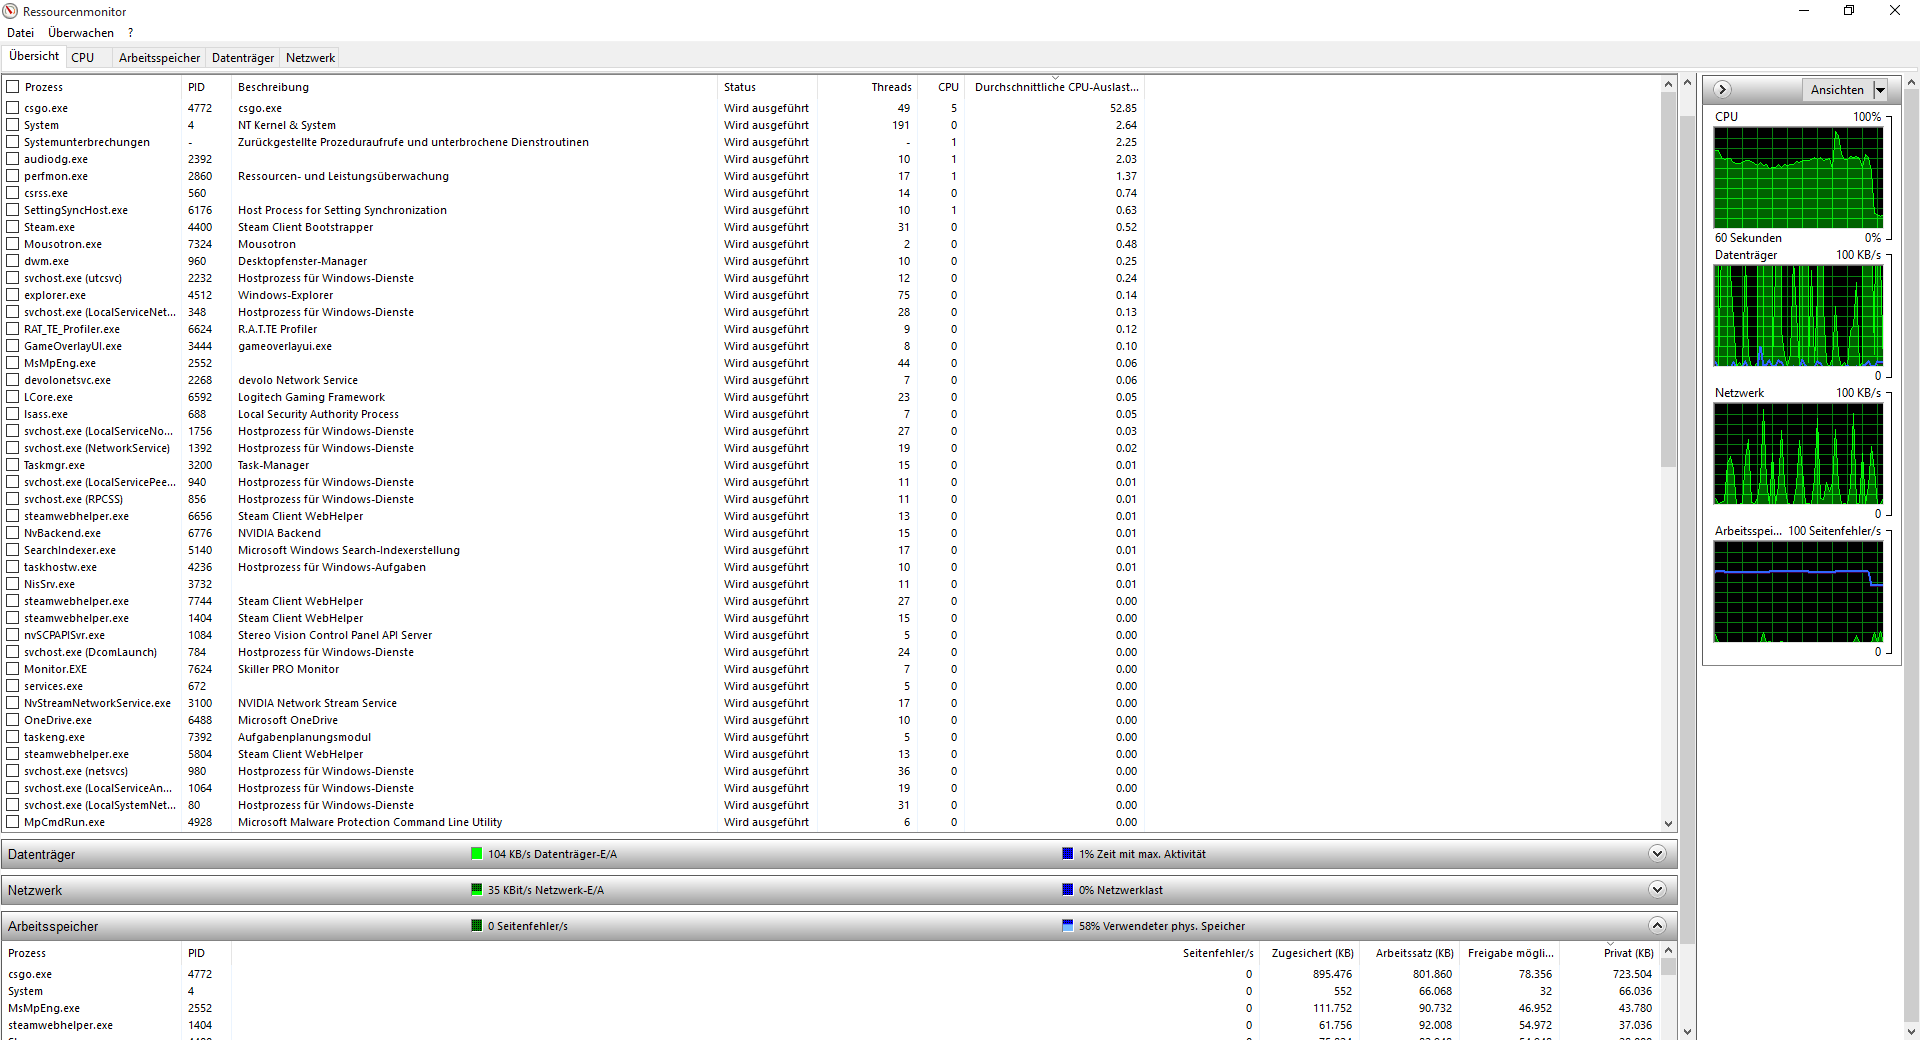
Task: Sort memory table by Seitenfehler/s column
Action: point(1217,953)
